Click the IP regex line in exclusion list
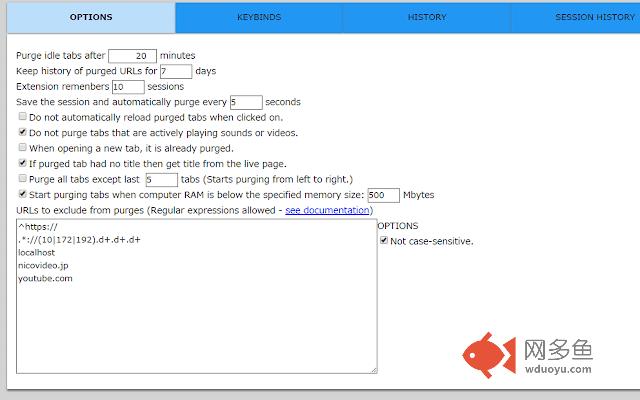The image size is (640, 400). coord(79,240)
